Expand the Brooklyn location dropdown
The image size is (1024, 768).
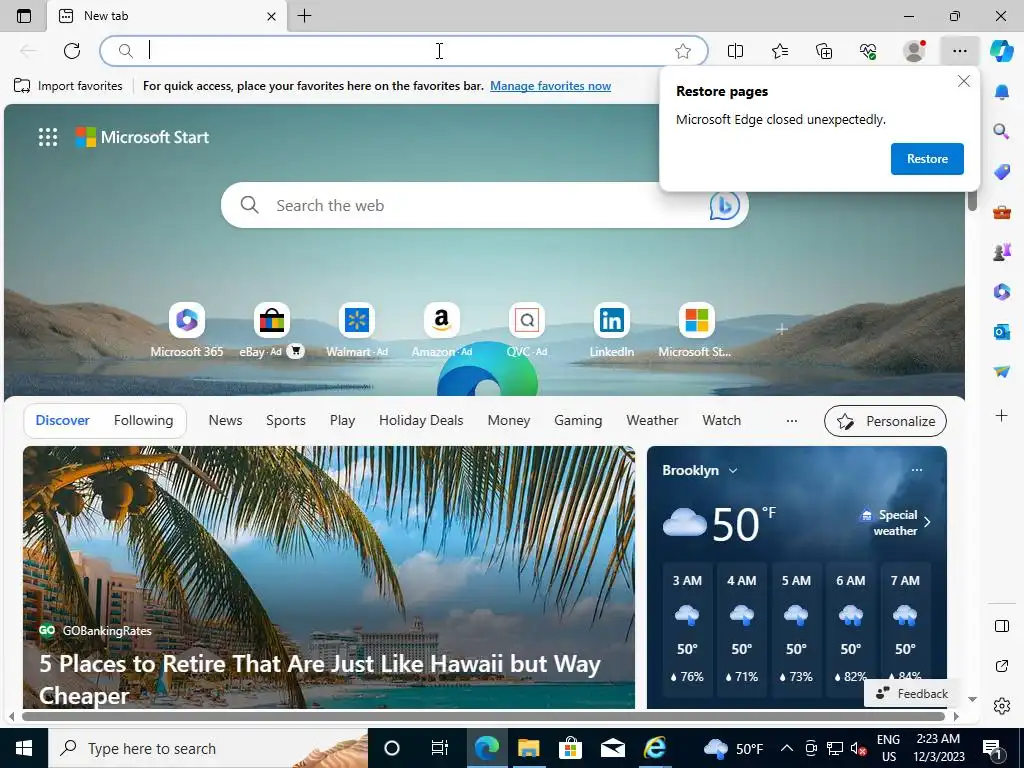[x=733, y=471]
